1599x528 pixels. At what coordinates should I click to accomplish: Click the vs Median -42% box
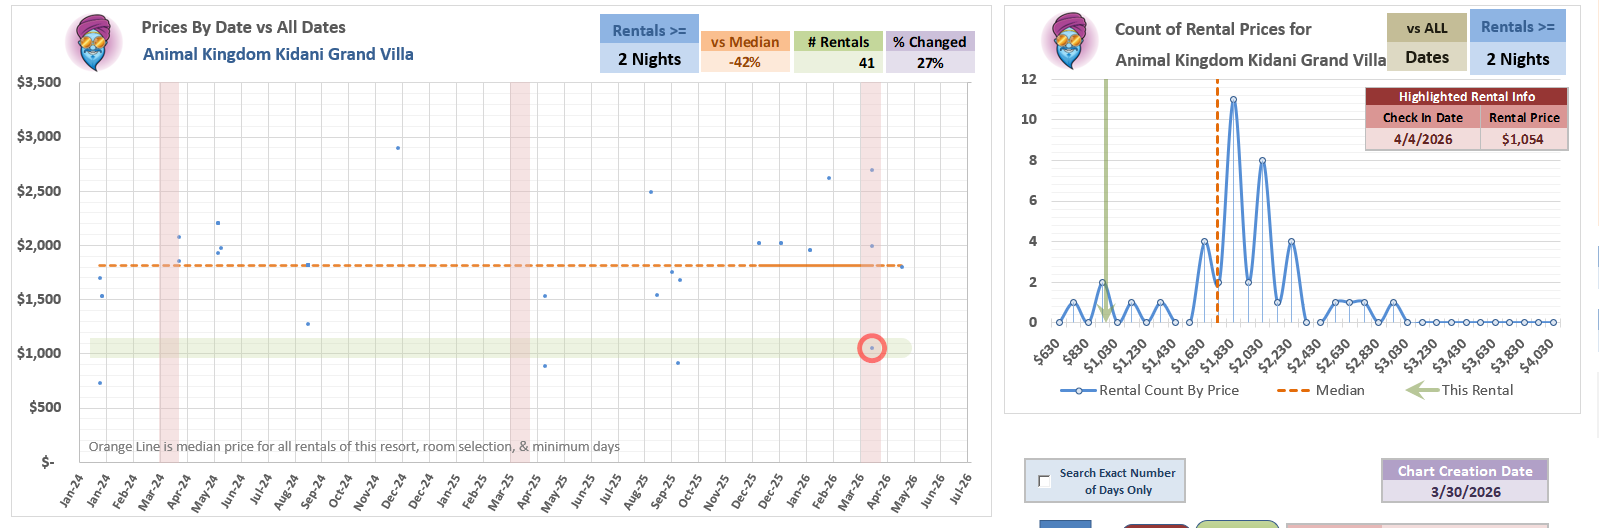pyautogui.click(x=745, y=52)
